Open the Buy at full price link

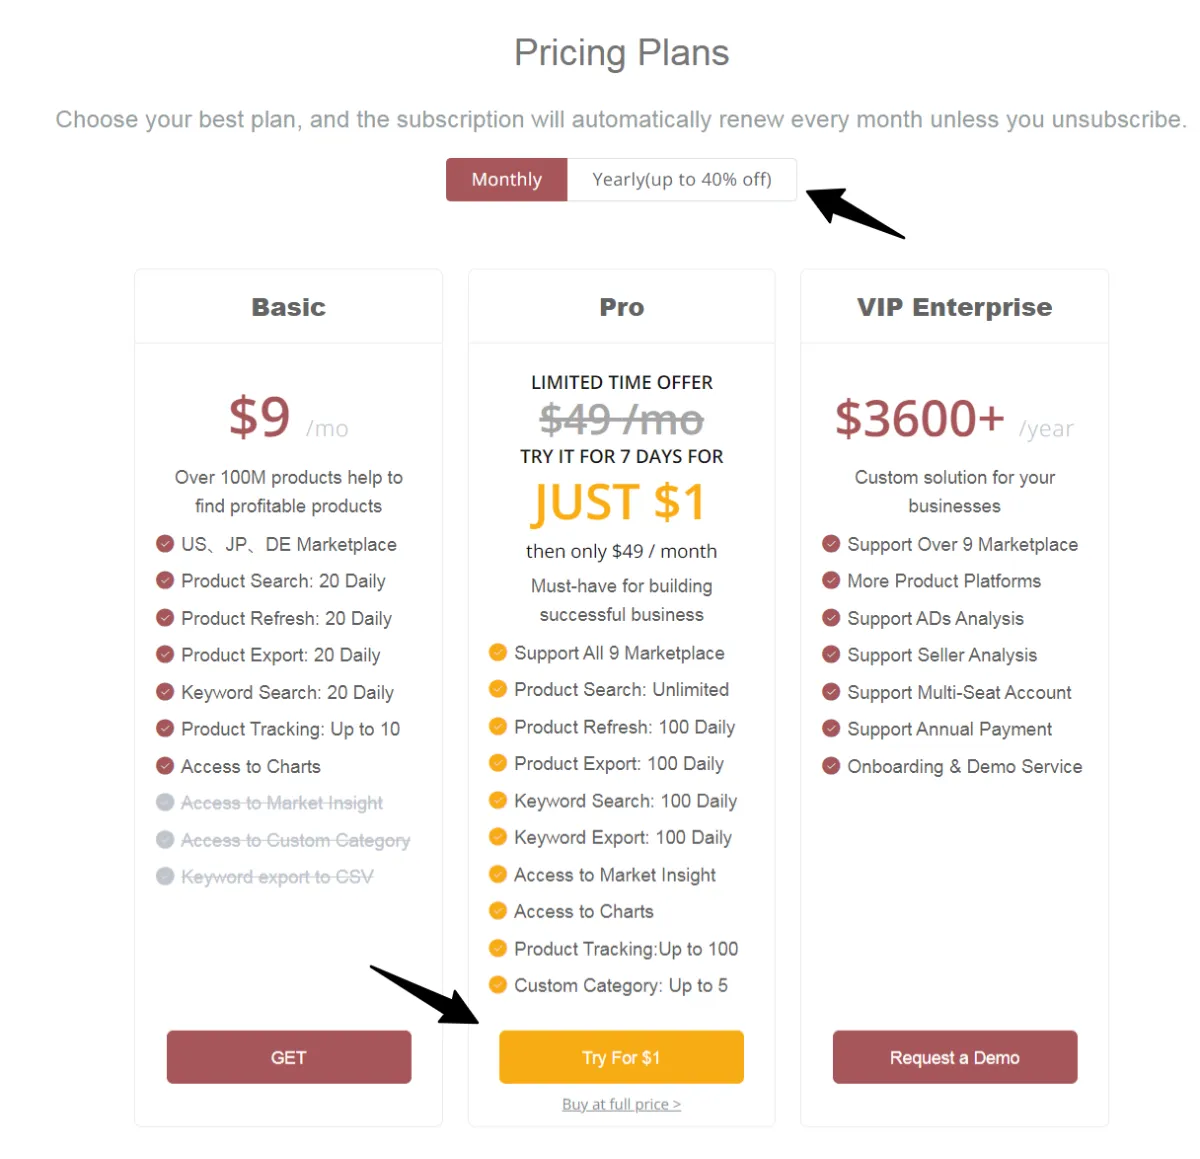[621, 1104]
